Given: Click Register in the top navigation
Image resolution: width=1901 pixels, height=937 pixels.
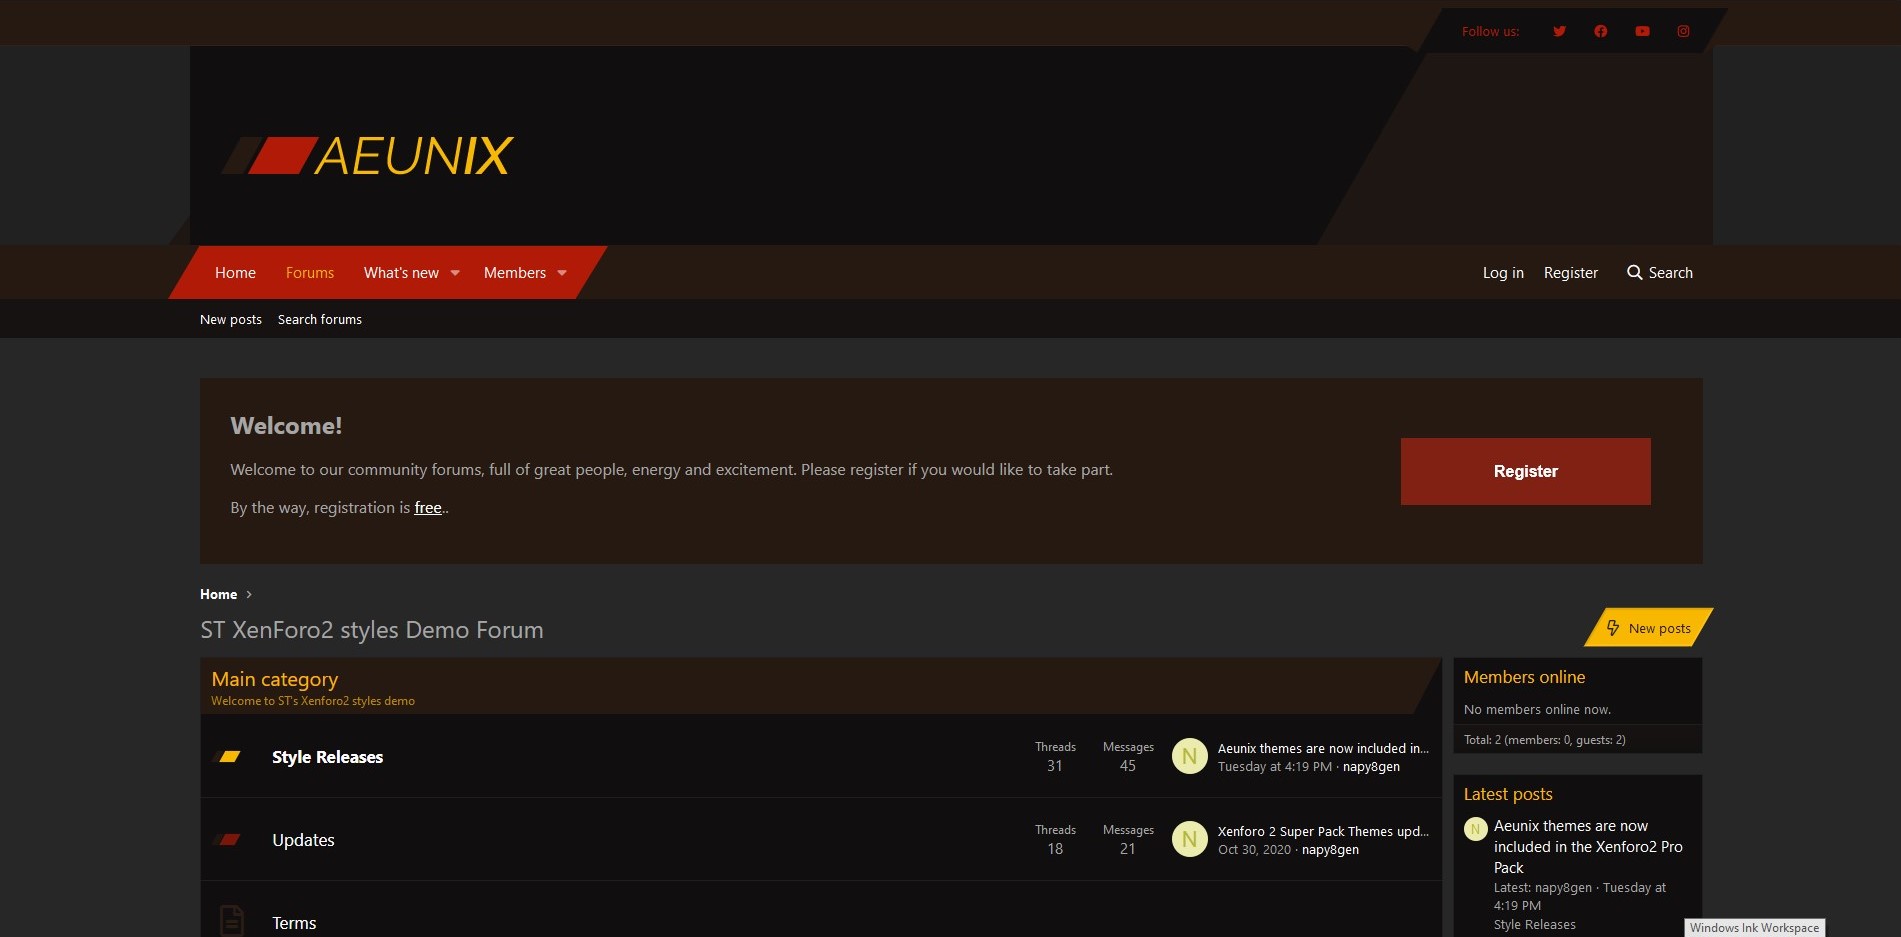Looking at the screenshot, I should point(1571,273).
